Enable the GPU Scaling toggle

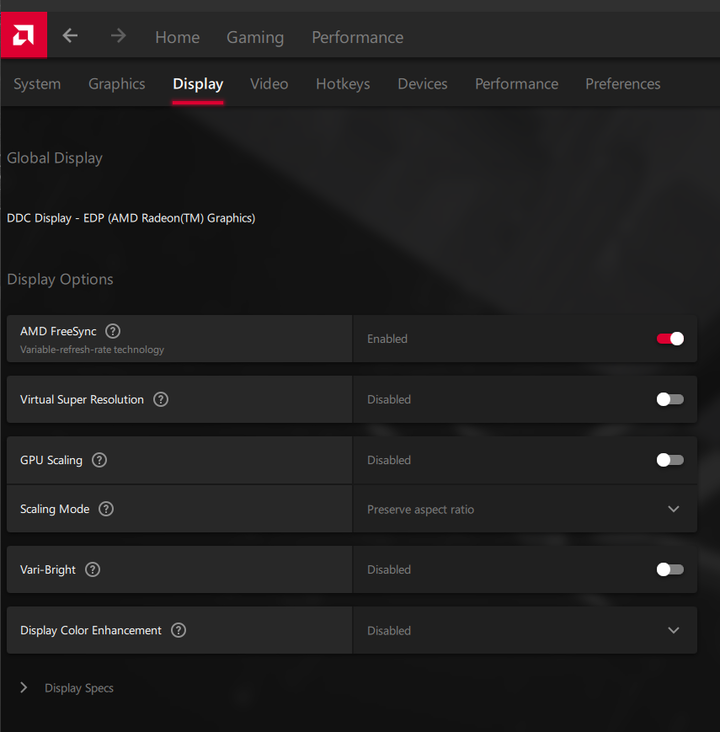pyautogui.click(x=670, y=460)
